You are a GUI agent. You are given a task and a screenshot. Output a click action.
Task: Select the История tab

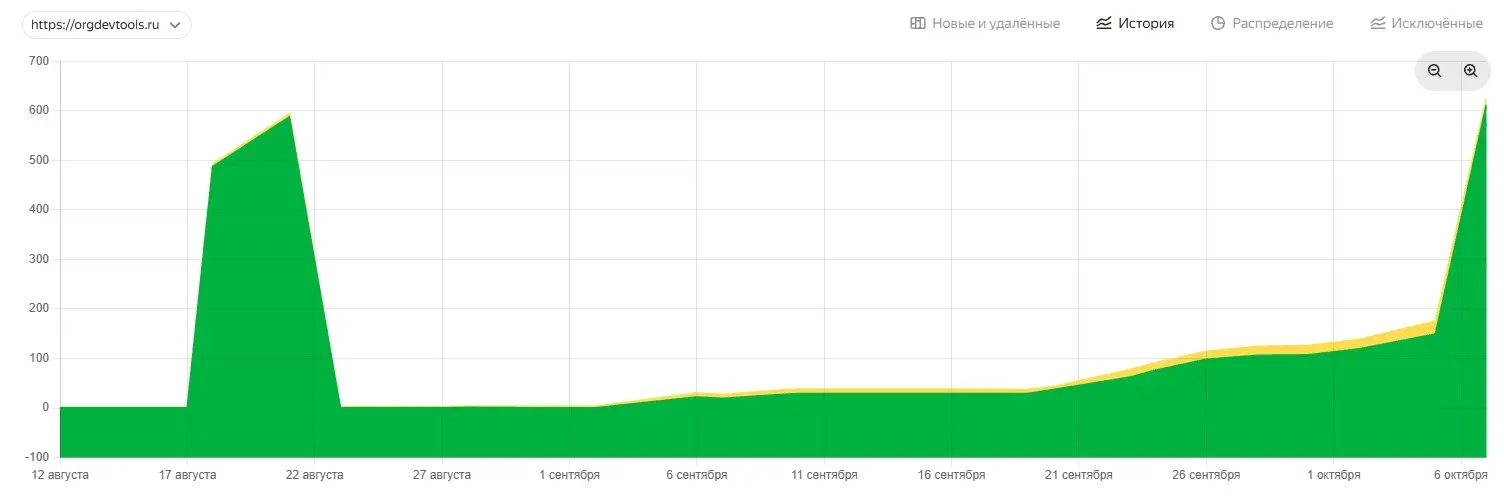1135,23
